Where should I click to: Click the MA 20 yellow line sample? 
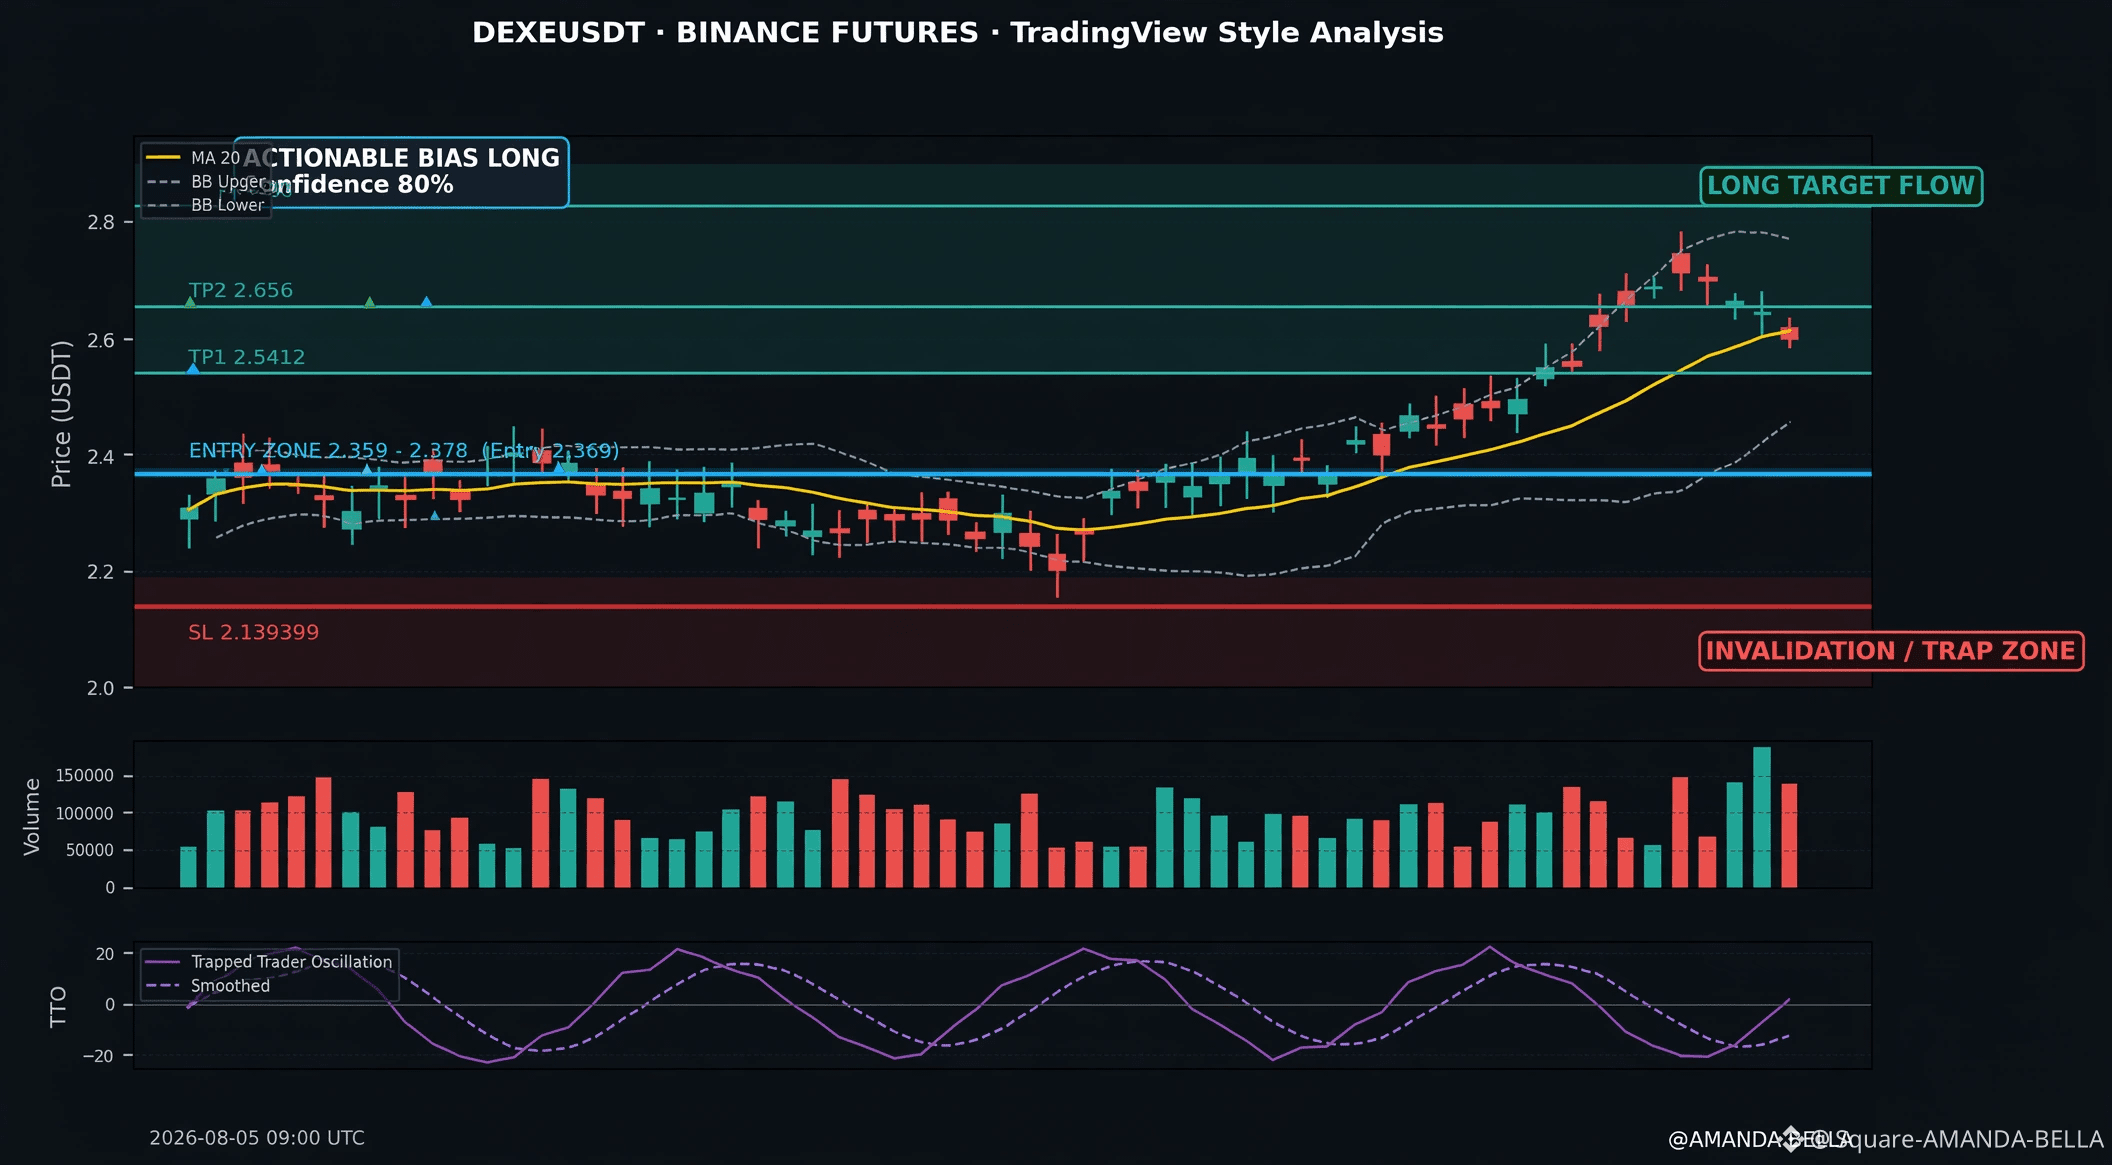pos(163,158)
